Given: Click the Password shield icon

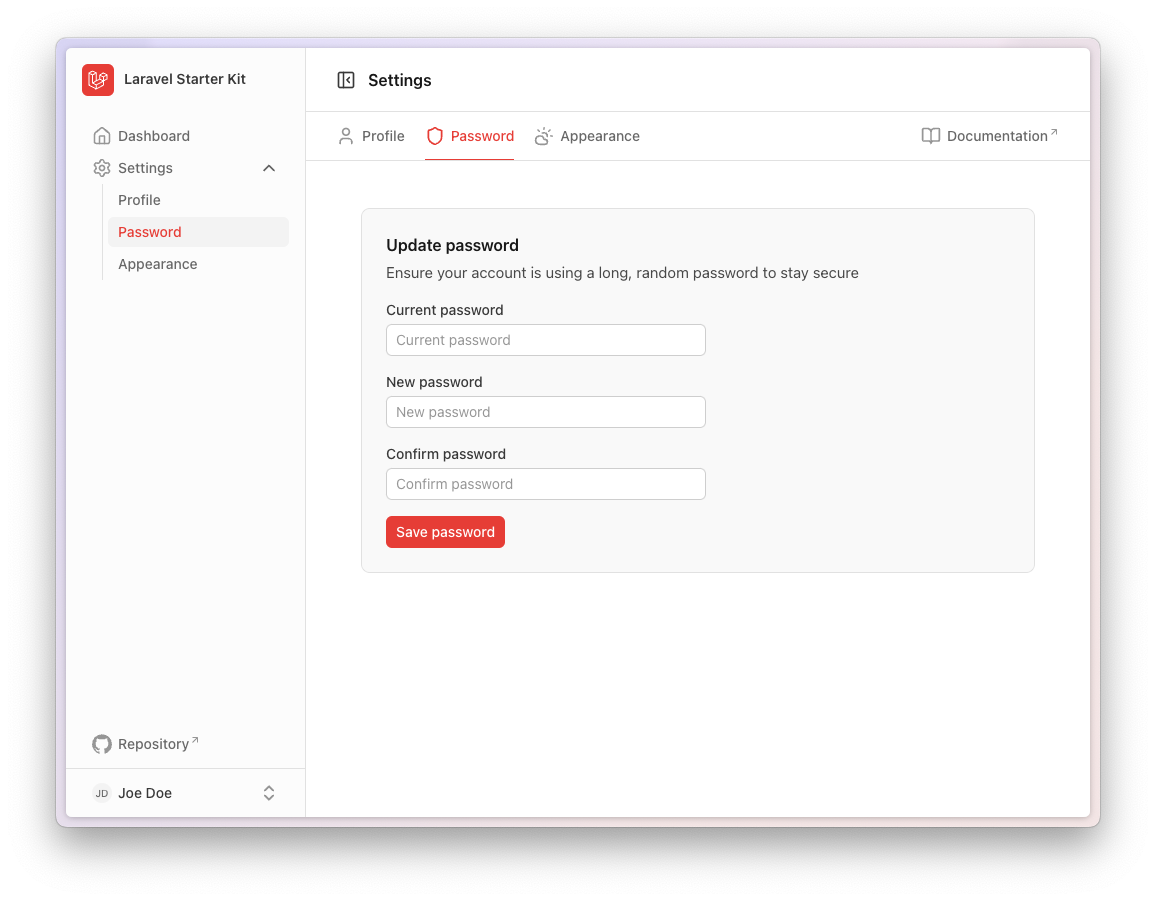Looking at the screenshot, I should coord(435,136).
